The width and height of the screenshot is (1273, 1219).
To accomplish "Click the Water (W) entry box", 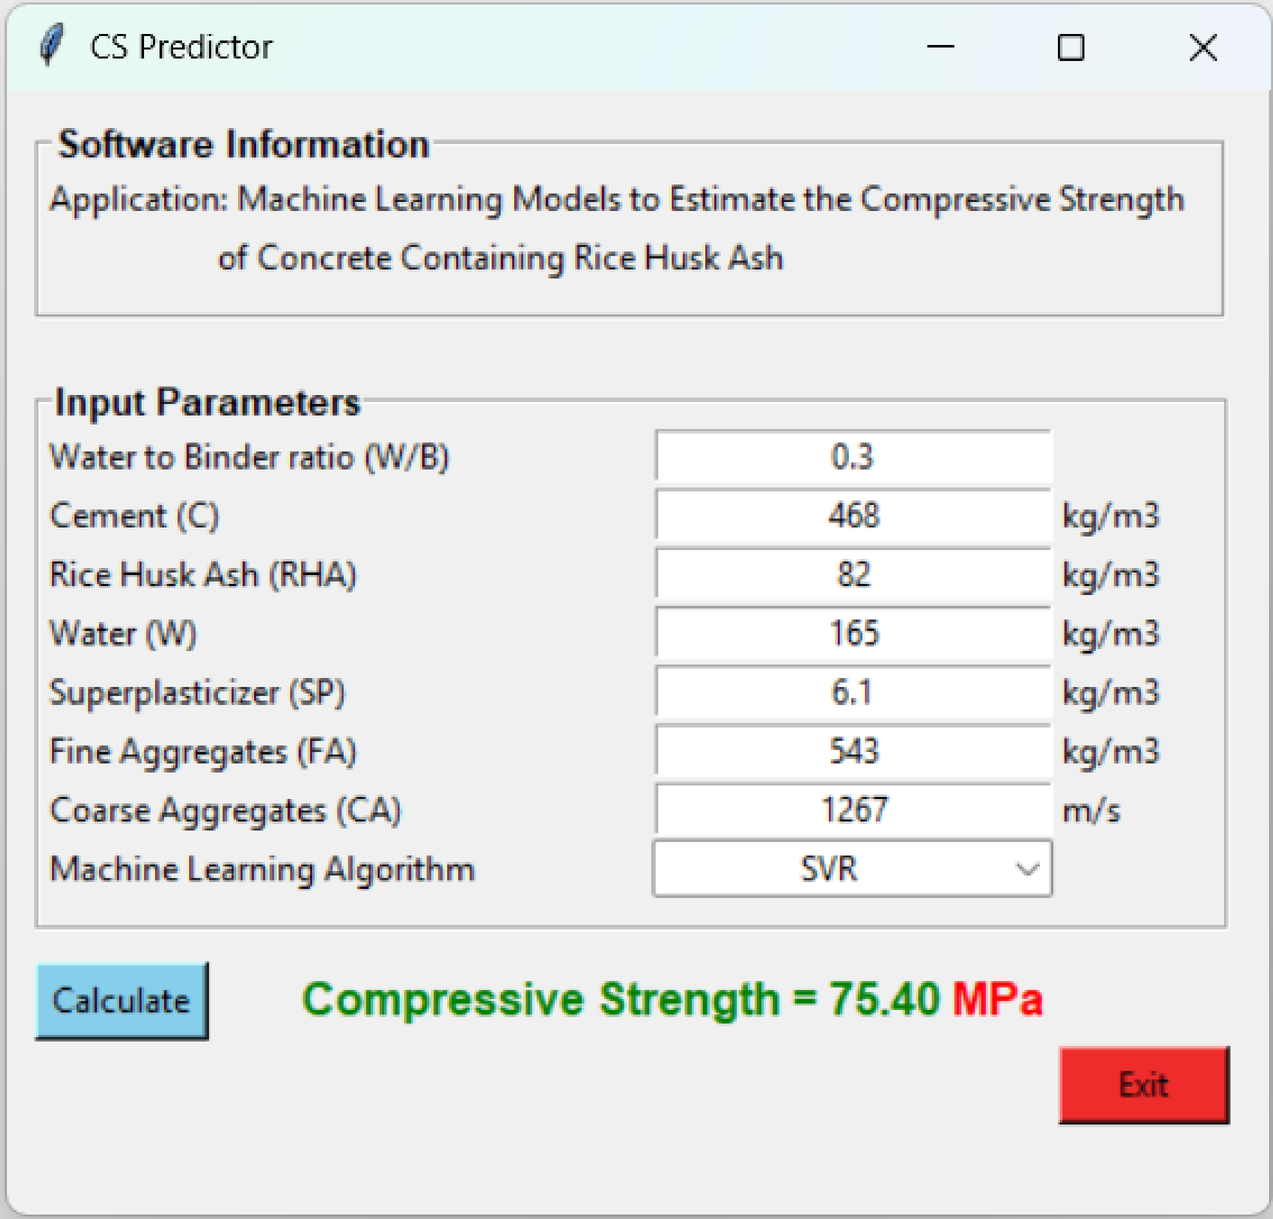I will pos(853,634).
